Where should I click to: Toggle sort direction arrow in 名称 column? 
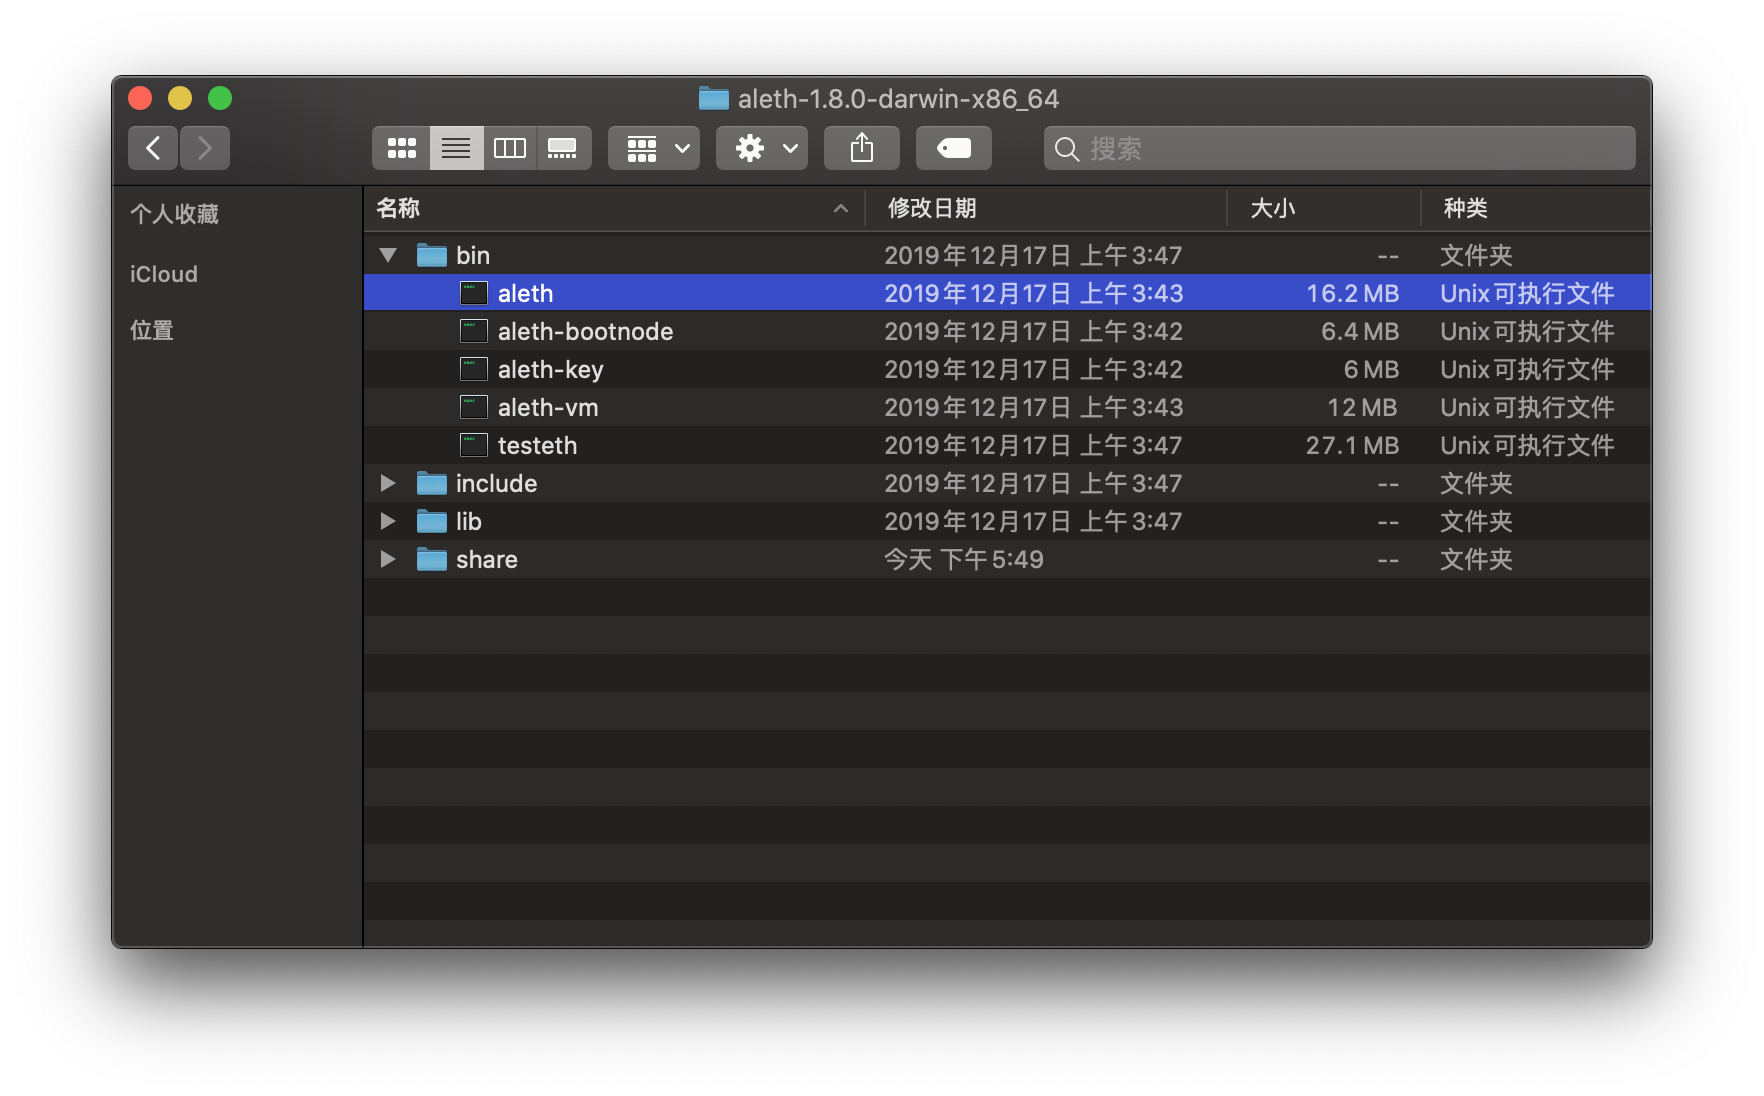coord(841,208)
